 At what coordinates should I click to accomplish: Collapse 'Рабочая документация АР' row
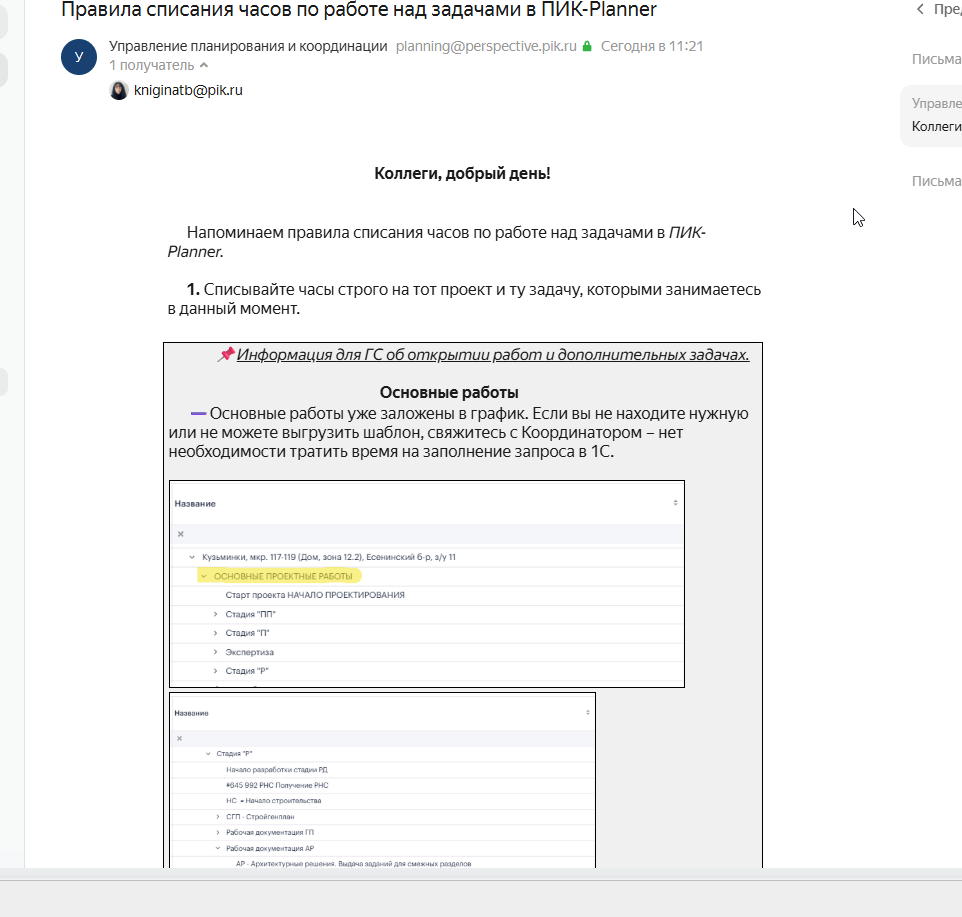218,848
